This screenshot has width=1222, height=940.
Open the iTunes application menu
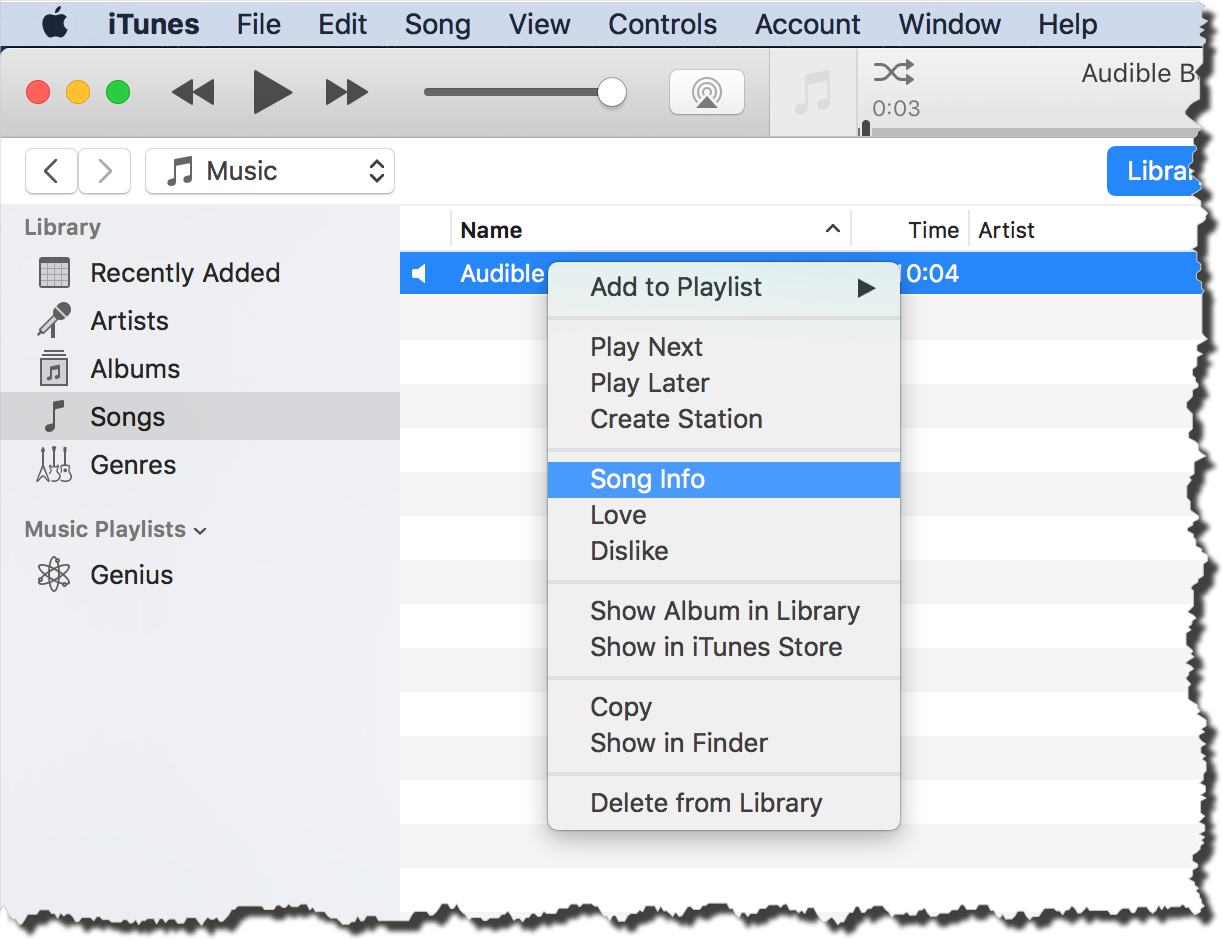click(x=154, y=24)
